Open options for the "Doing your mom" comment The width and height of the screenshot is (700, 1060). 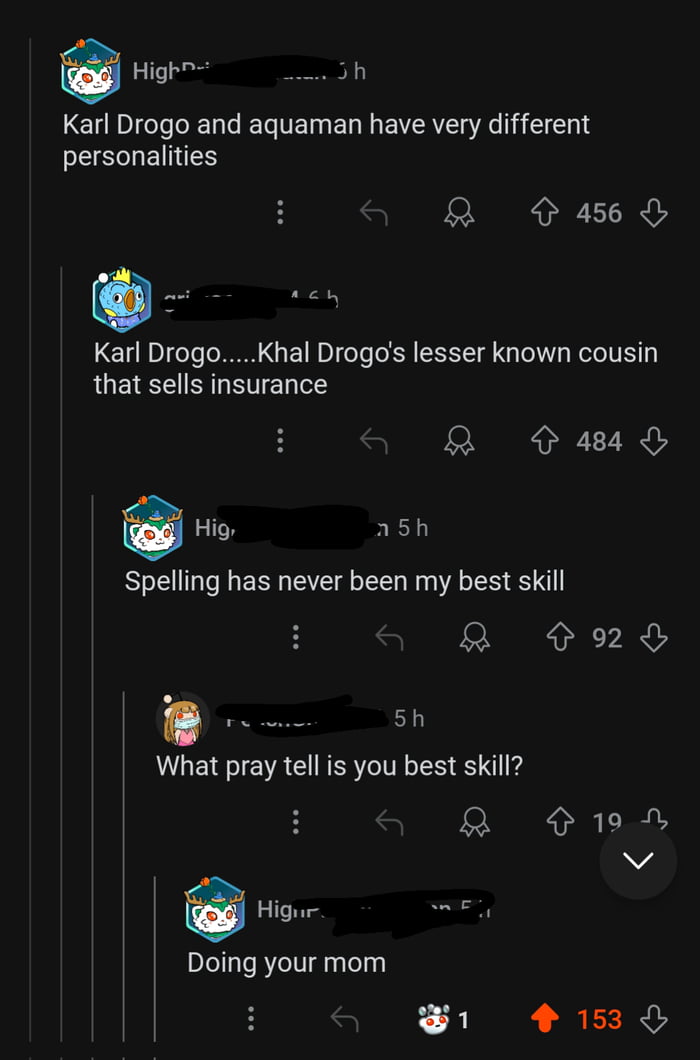[x=250, y=1019]
